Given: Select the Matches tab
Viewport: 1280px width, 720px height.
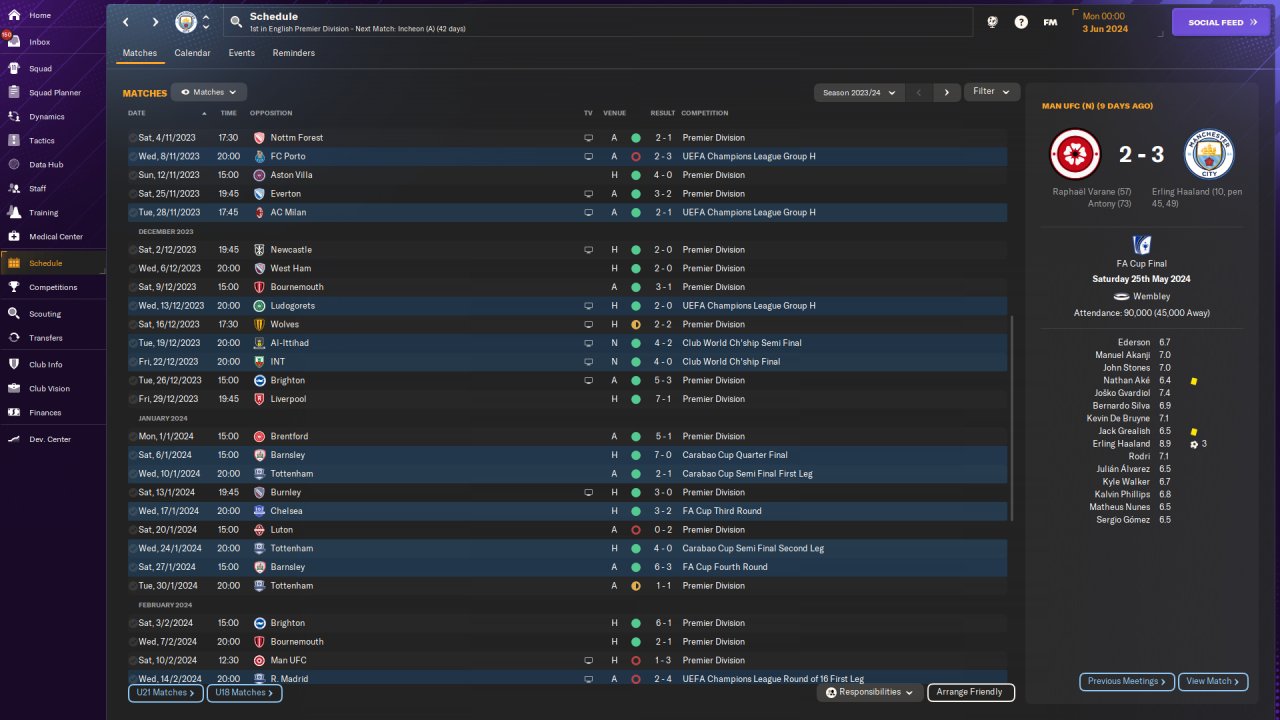Looking at the screenshot, I should click(140, 53).
